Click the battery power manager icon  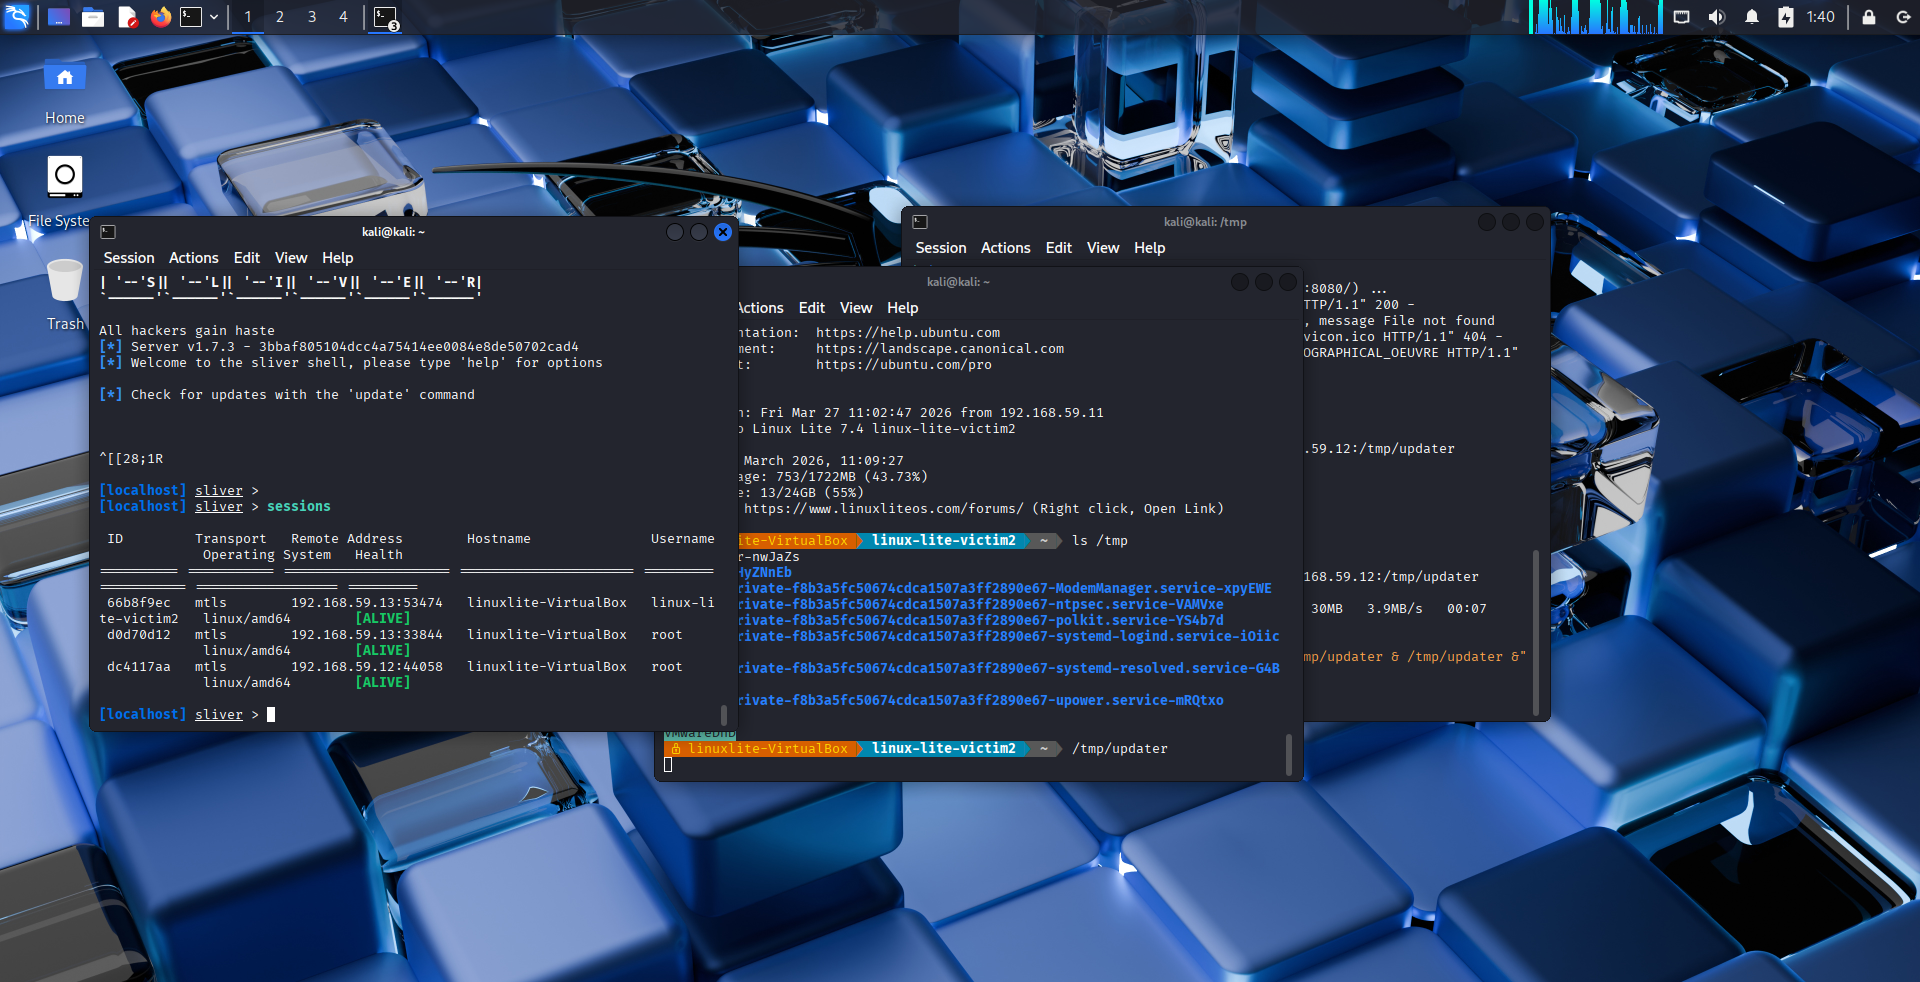point(1786,17)
